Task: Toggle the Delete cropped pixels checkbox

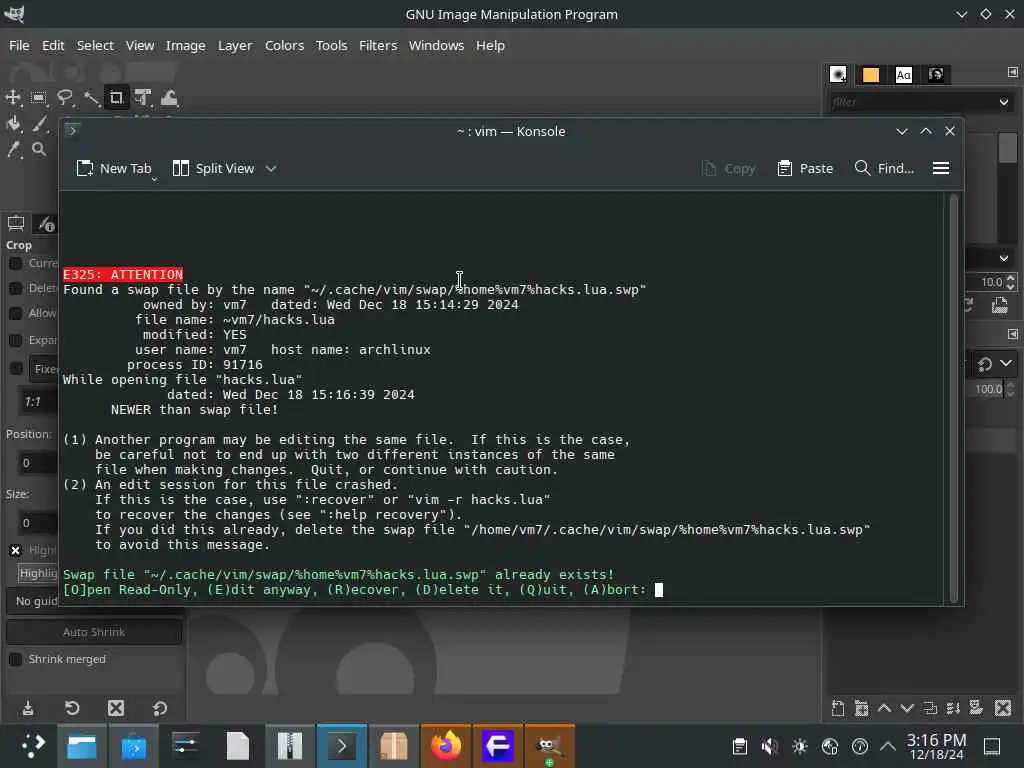Action: click(x=16, y=288)
